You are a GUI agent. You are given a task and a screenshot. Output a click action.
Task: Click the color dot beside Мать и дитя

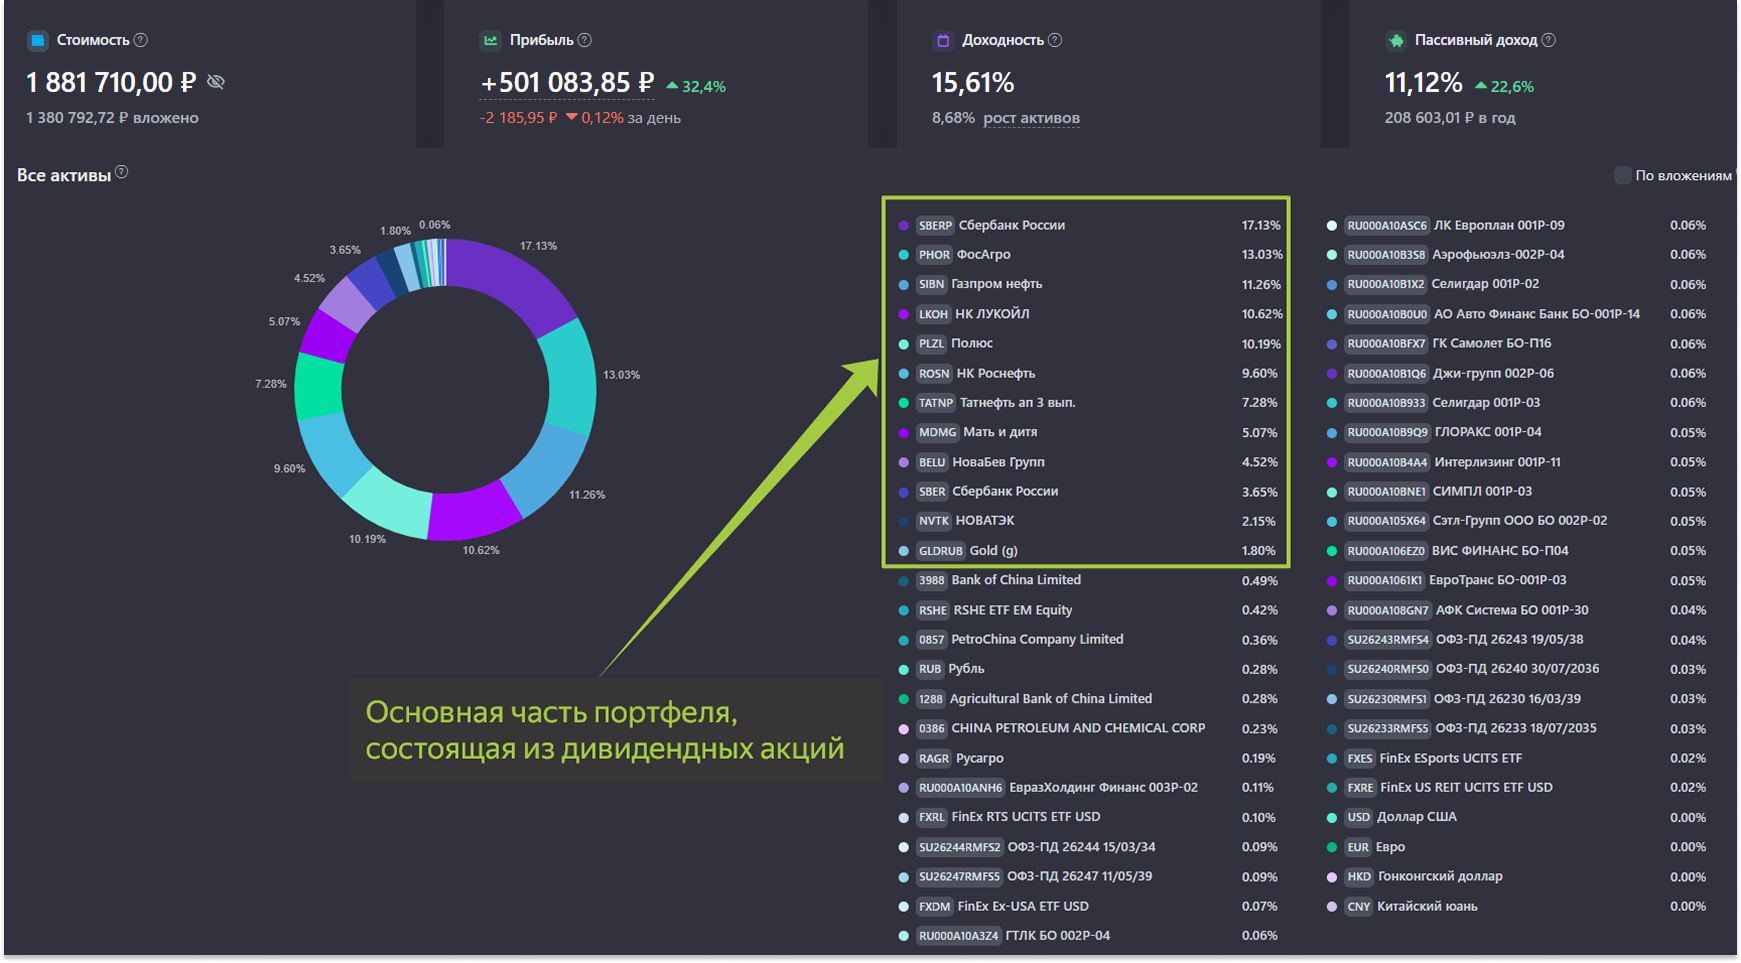point(904,433)
